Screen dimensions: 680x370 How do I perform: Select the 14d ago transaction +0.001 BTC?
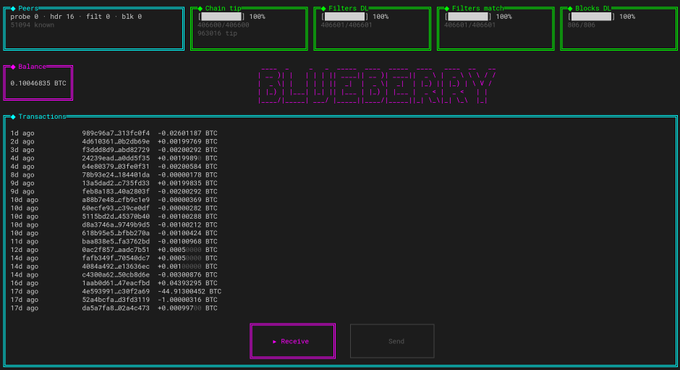pyautogui.click(x=114, y=266)
